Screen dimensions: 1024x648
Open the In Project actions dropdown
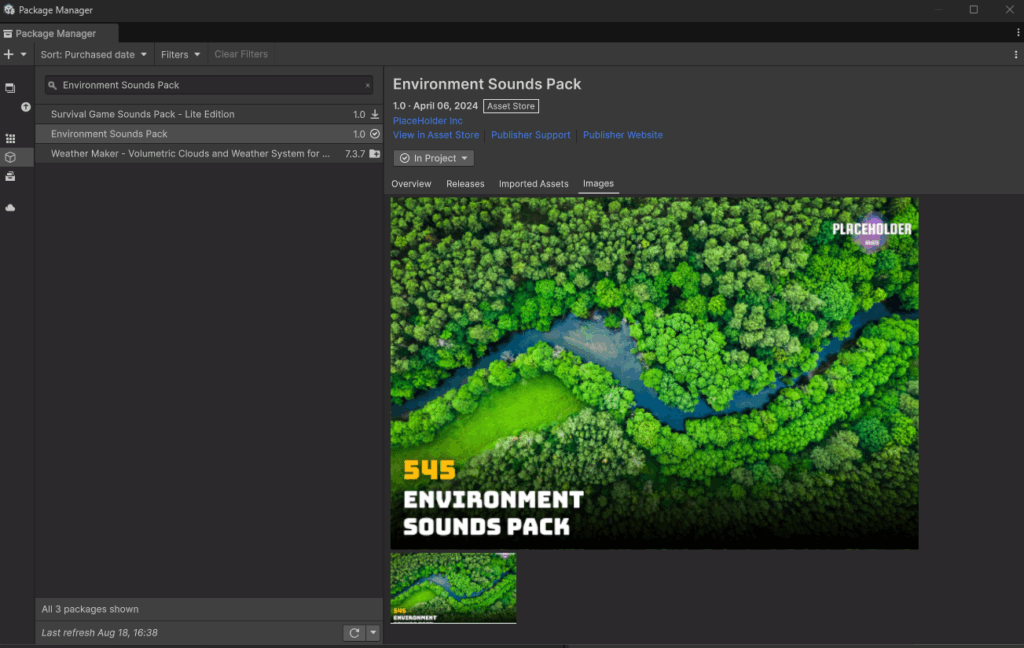pyautogui.click(x=434, y=158)
